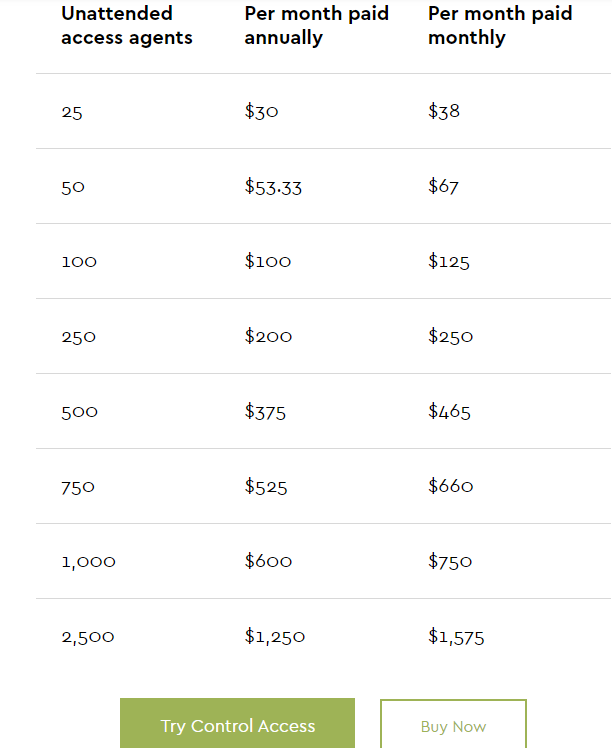Select the $200 annual price cell
Screen dimensions: 612x748
268,337
